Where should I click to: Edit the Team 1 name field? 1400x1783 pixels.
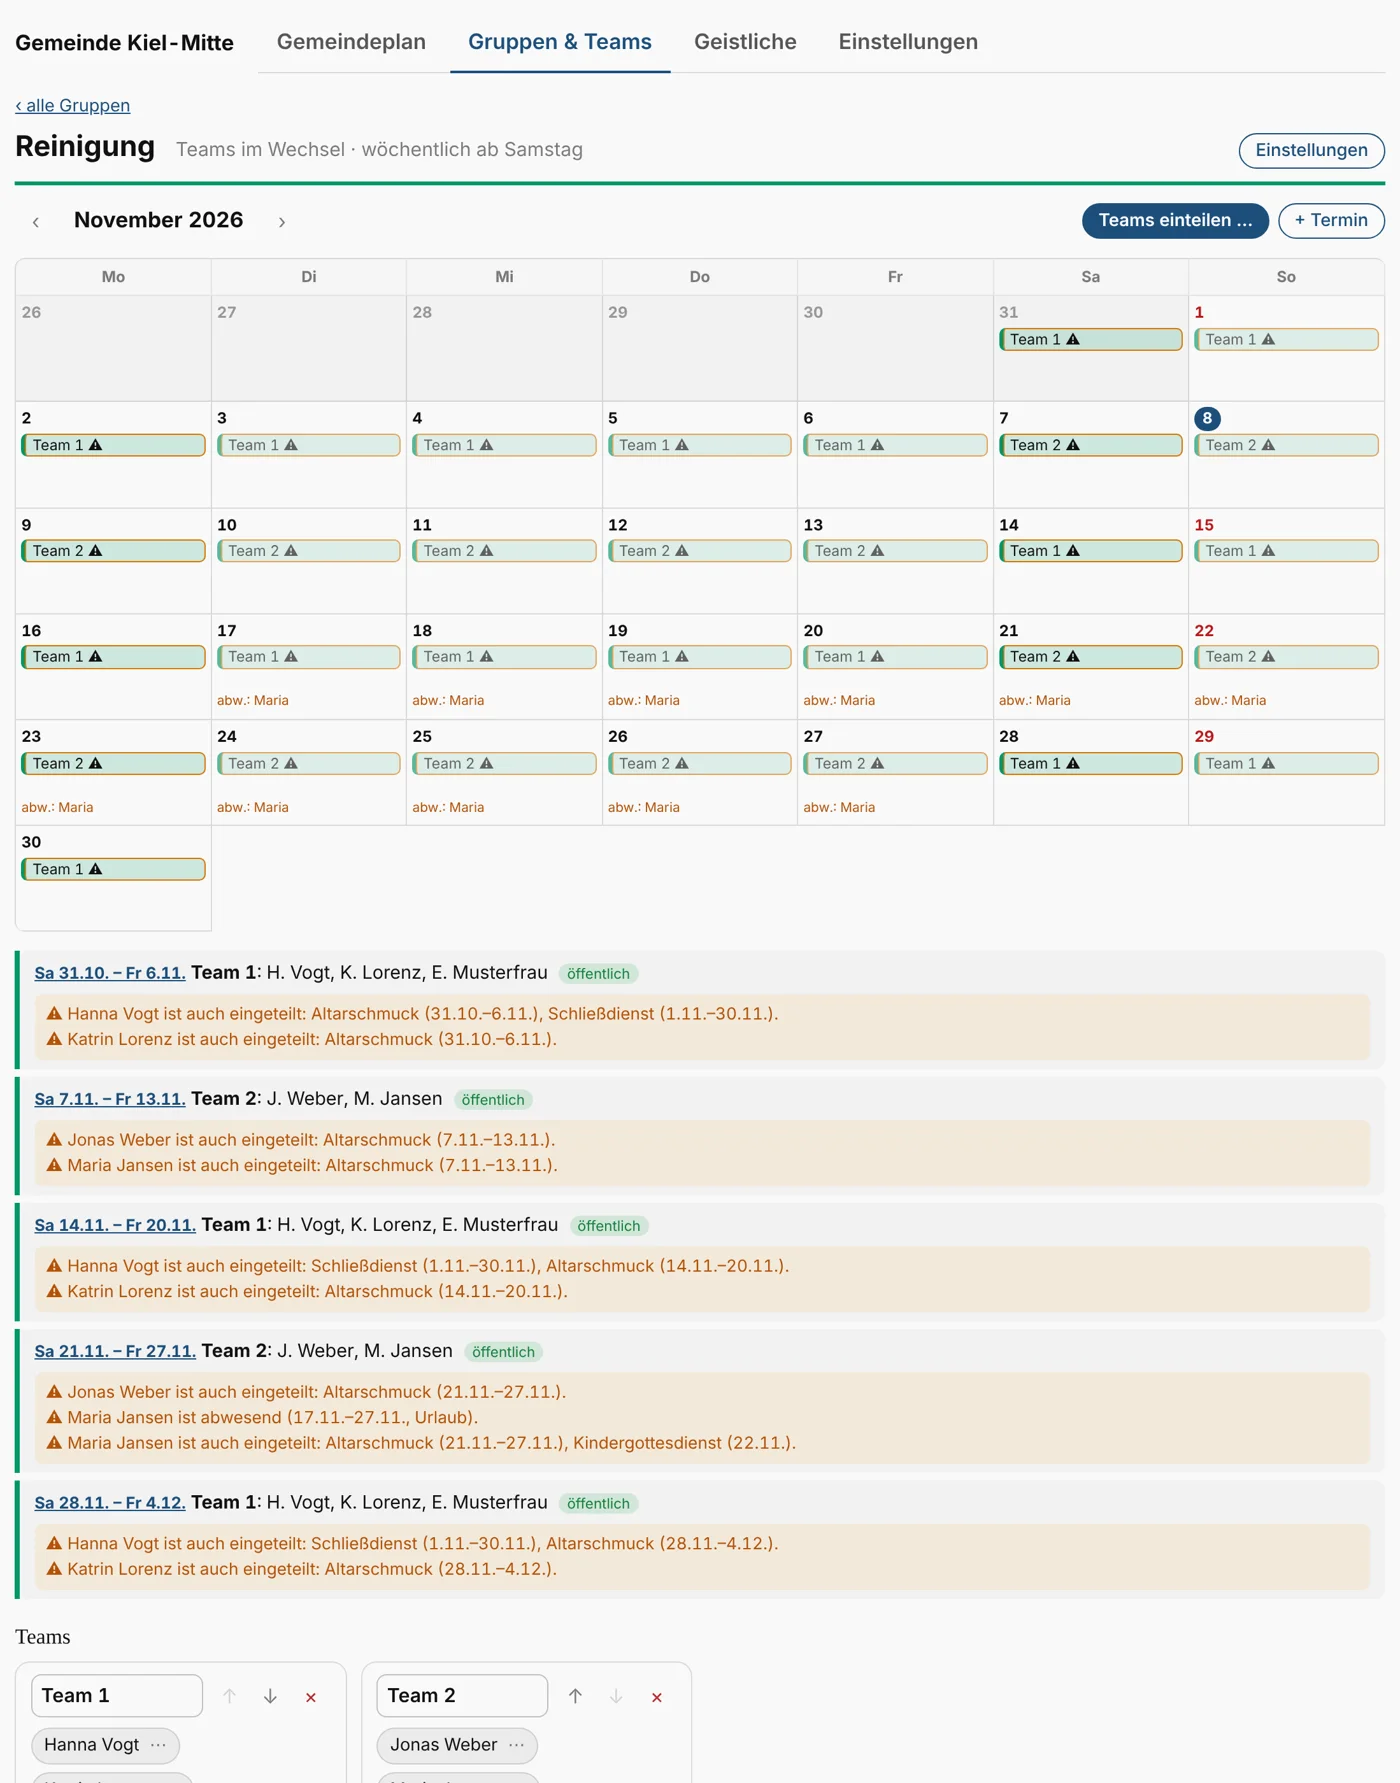[x=117, y=1696]
